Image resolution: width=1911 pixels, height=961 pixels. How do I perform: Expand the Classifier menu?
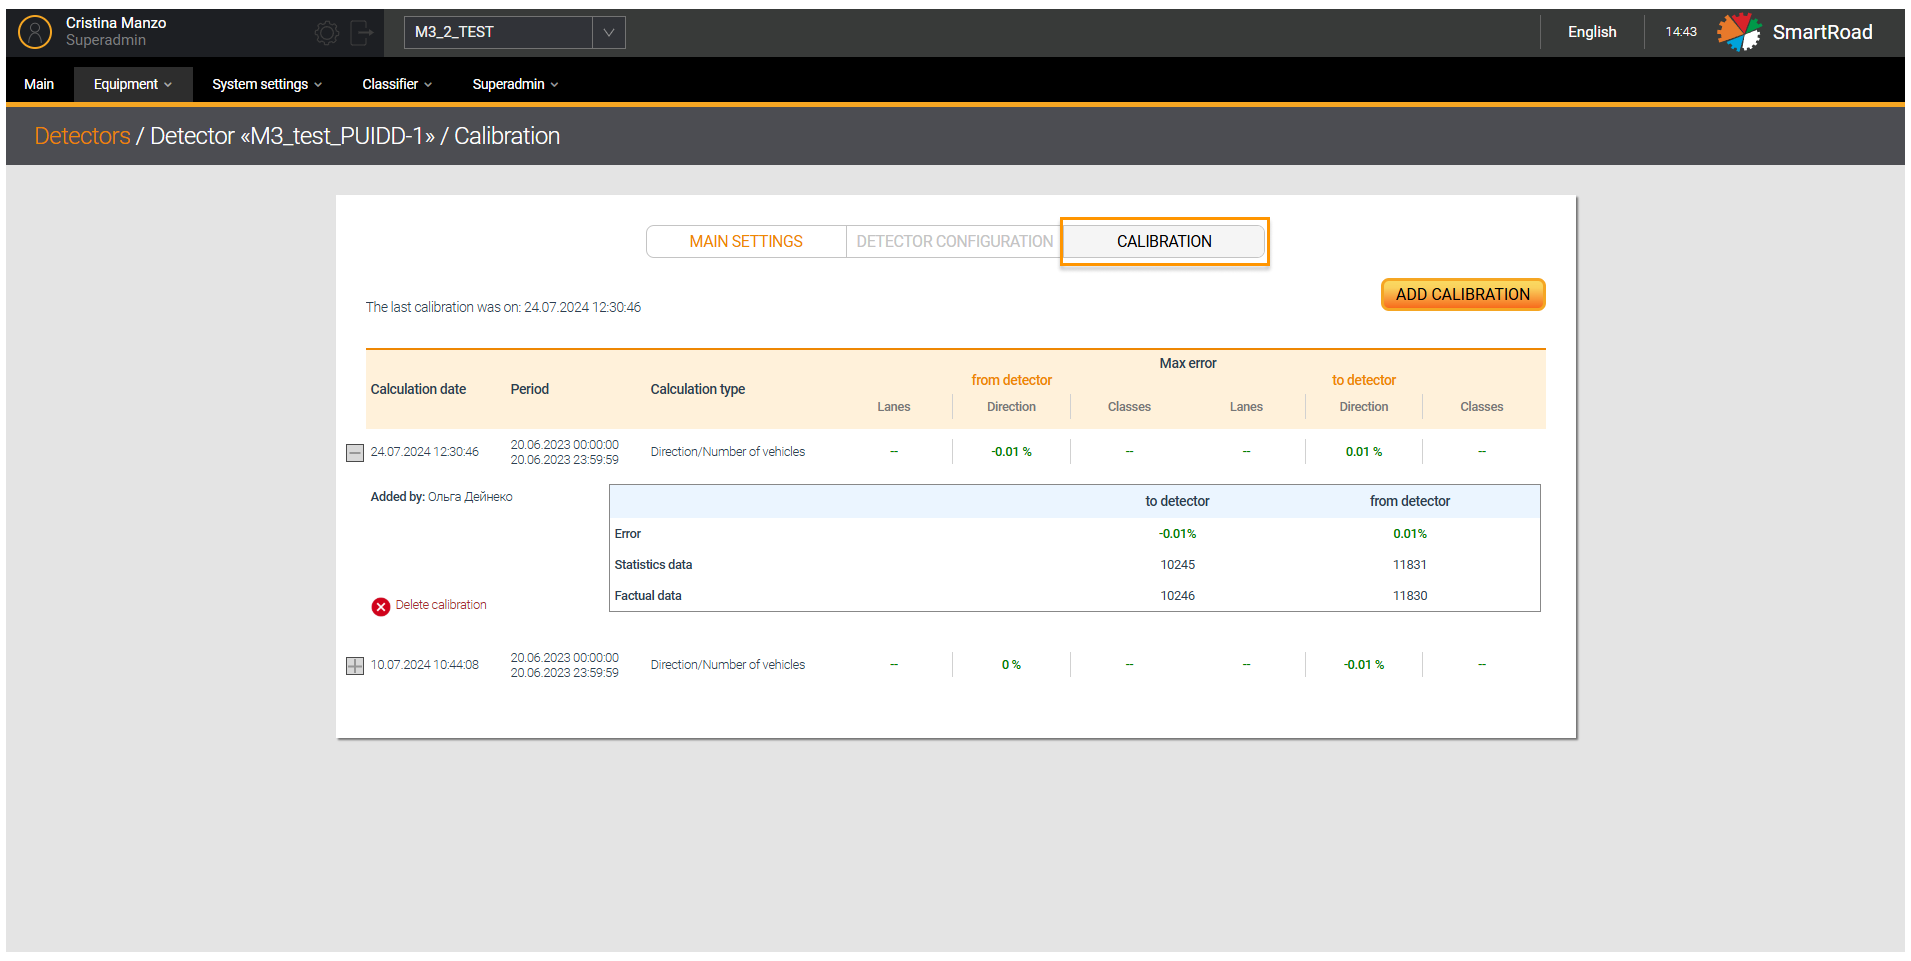coord(396,84)
